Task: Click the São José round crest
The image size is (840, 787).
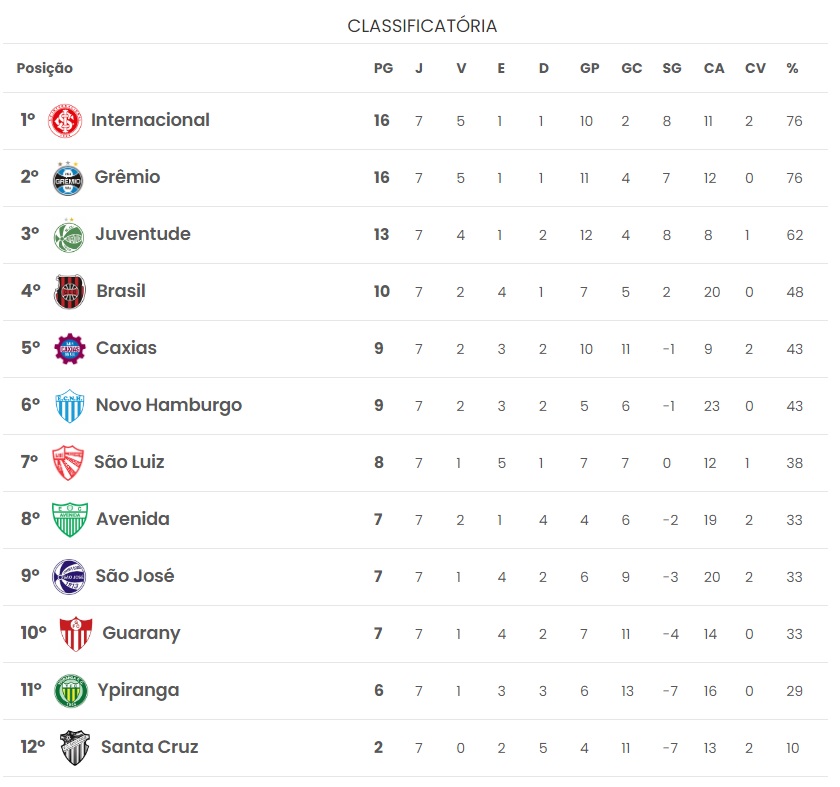Action: (69, 576)
